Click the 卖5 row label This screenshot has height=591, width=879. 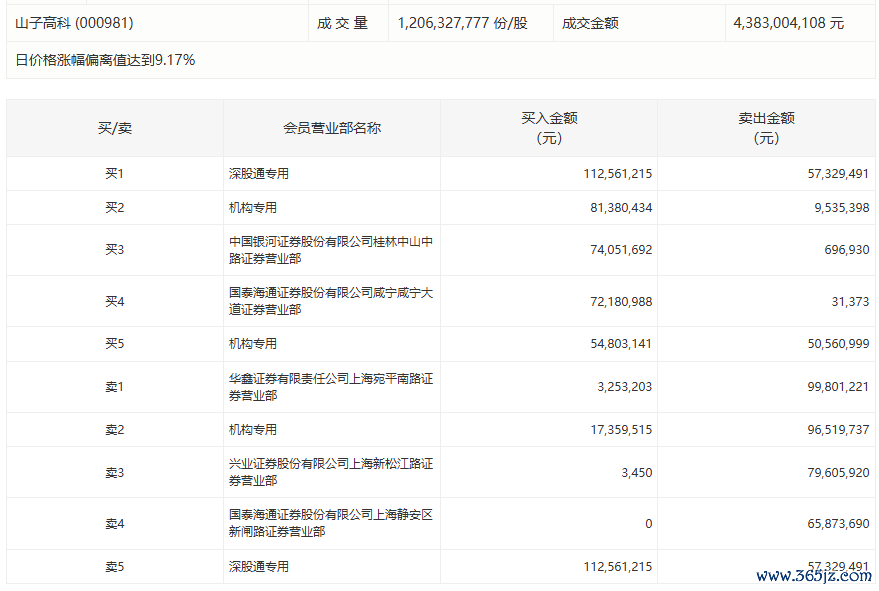tap(114, 566)
